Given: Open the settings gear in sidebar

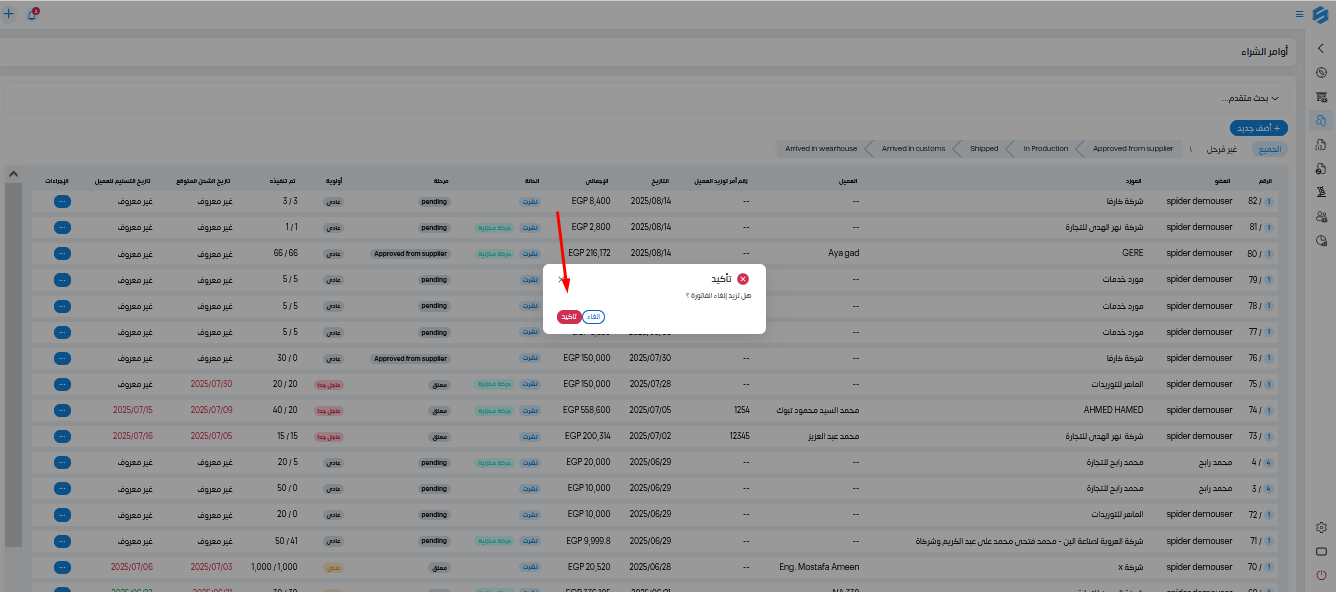Looking at the screenshot, I should (1321, 527).
